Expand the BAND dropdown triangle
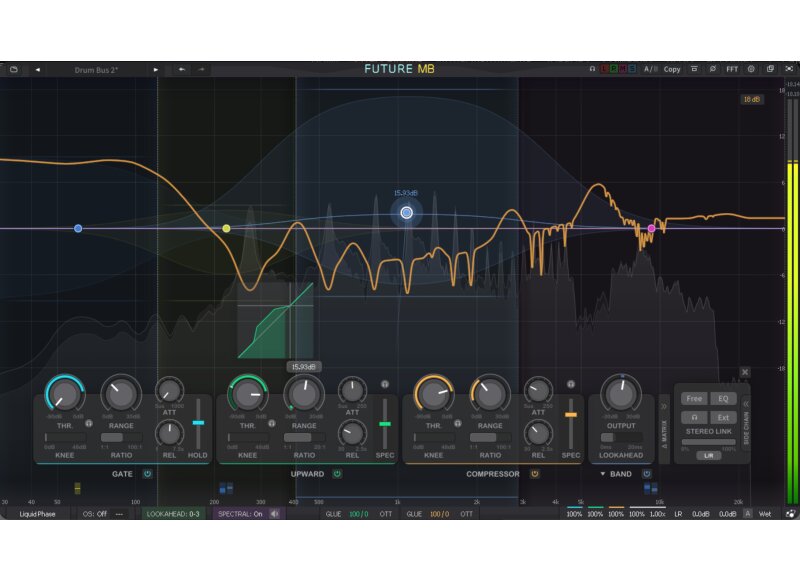Screen dimensions: 800x580 point(603,474)
